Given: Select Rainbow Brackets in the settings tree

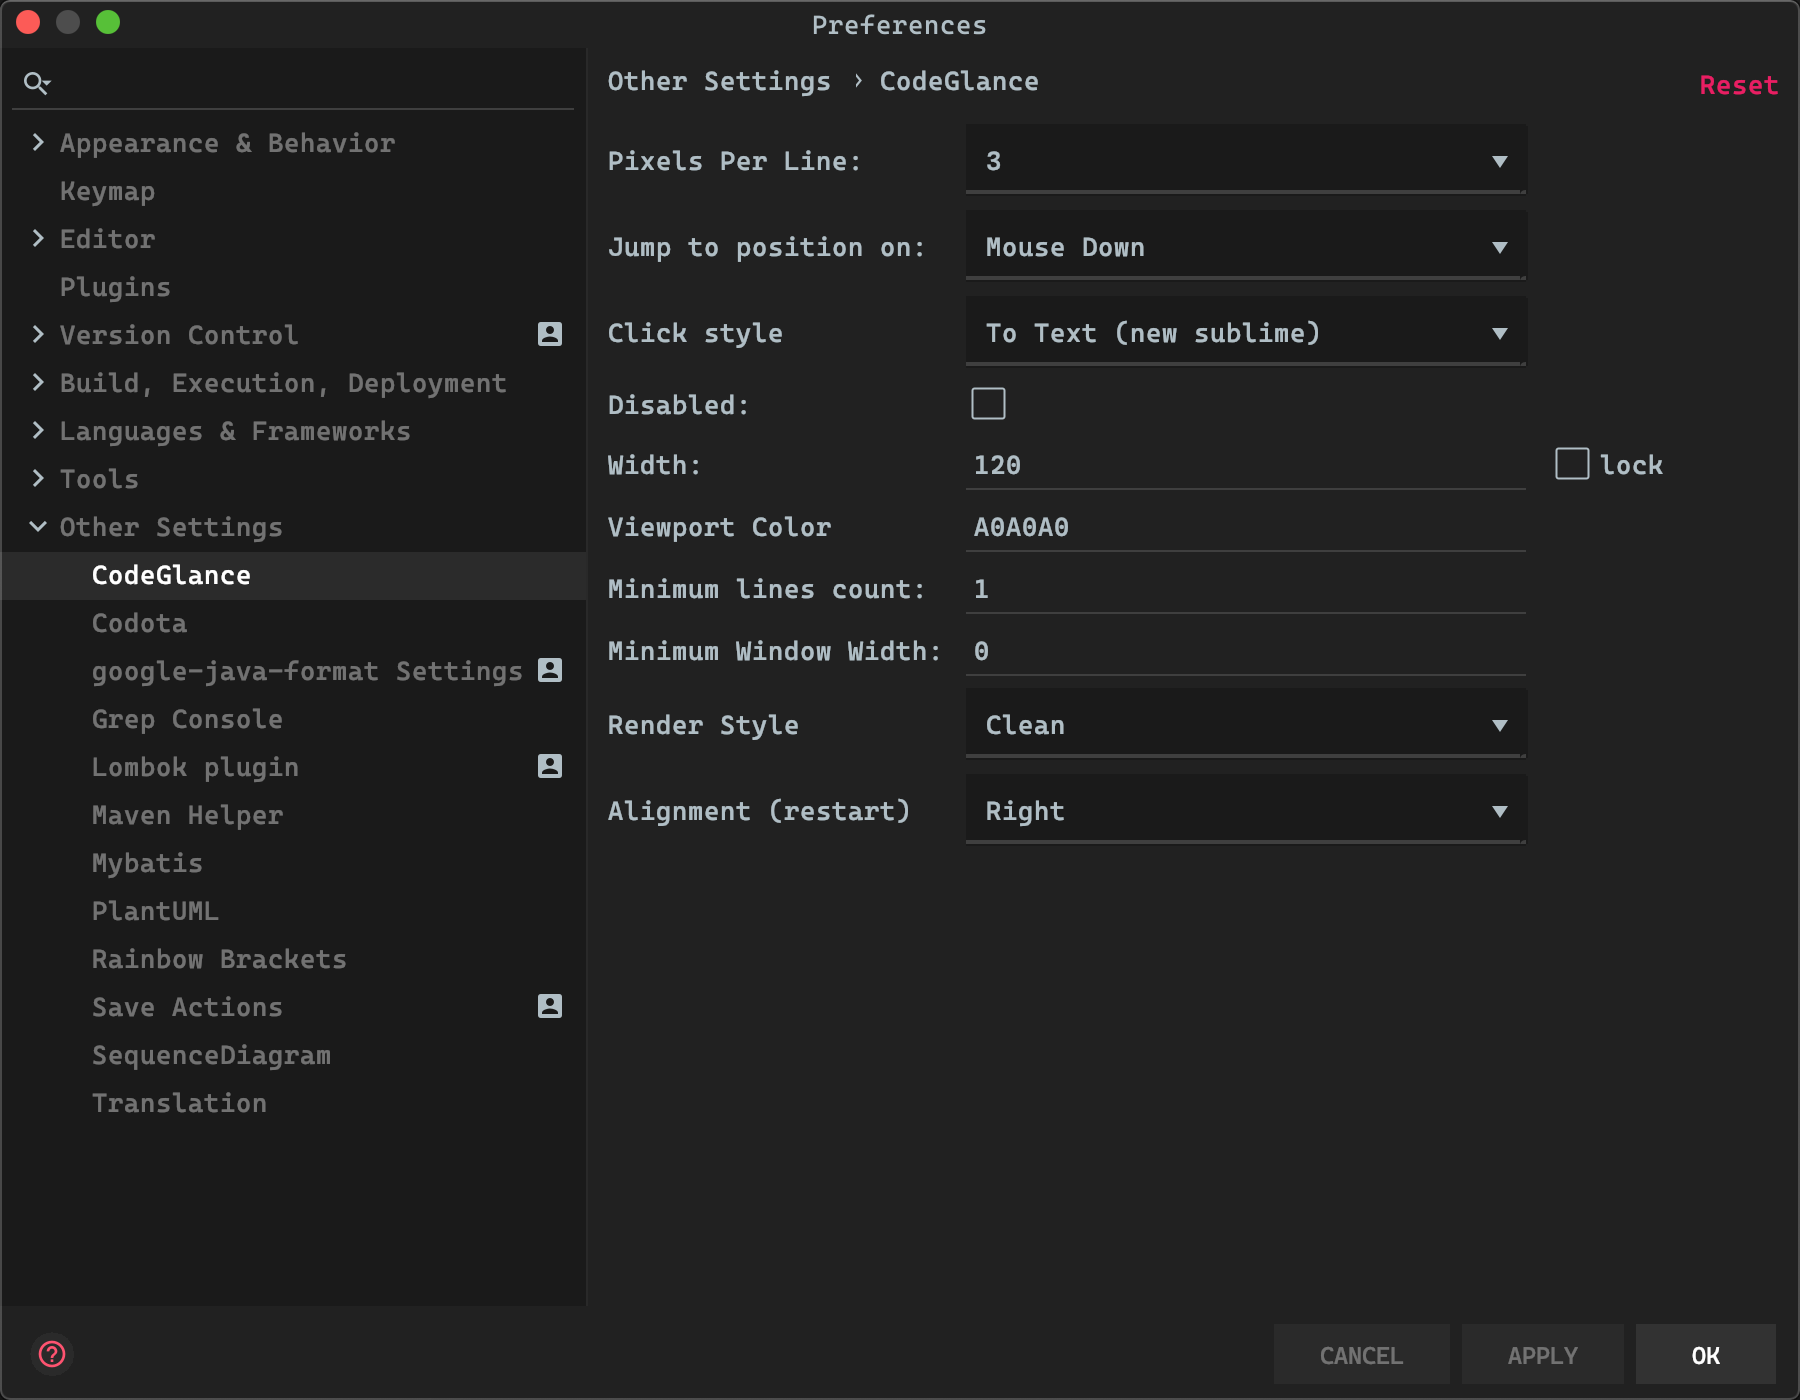Looking at the screenshot, I should click(x=219, y=959).
